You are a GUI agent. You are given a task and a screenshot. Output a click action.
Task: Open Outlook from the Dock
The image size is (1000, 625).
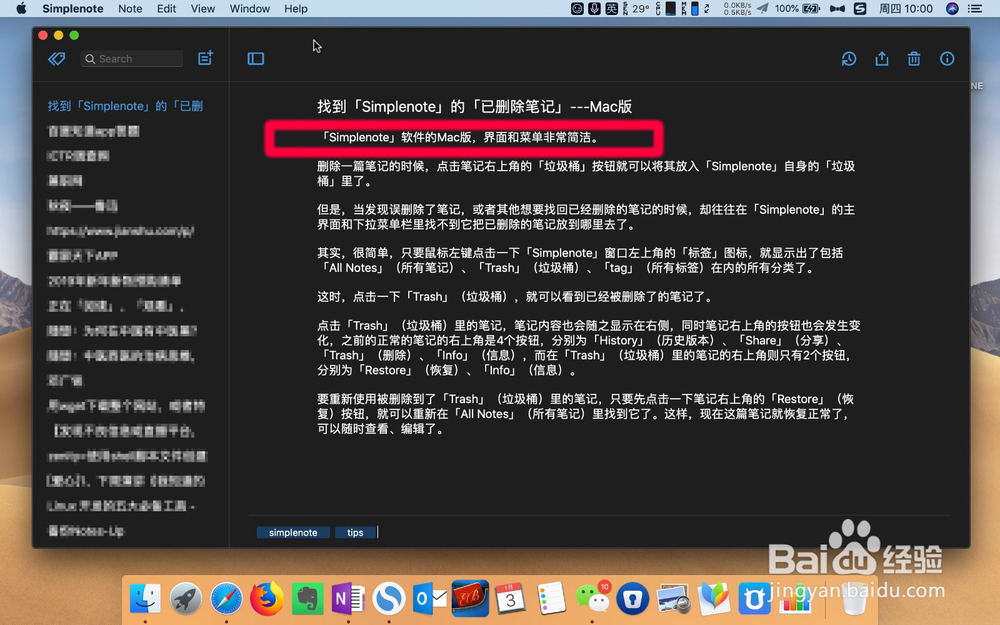(429, 598)
